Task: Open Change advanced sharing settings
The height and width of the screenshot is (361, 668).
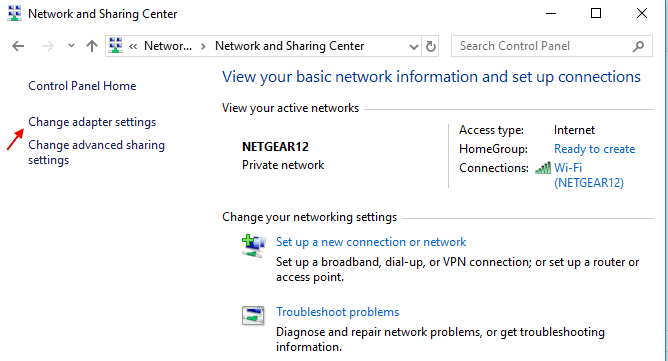Action: point(96,152)
